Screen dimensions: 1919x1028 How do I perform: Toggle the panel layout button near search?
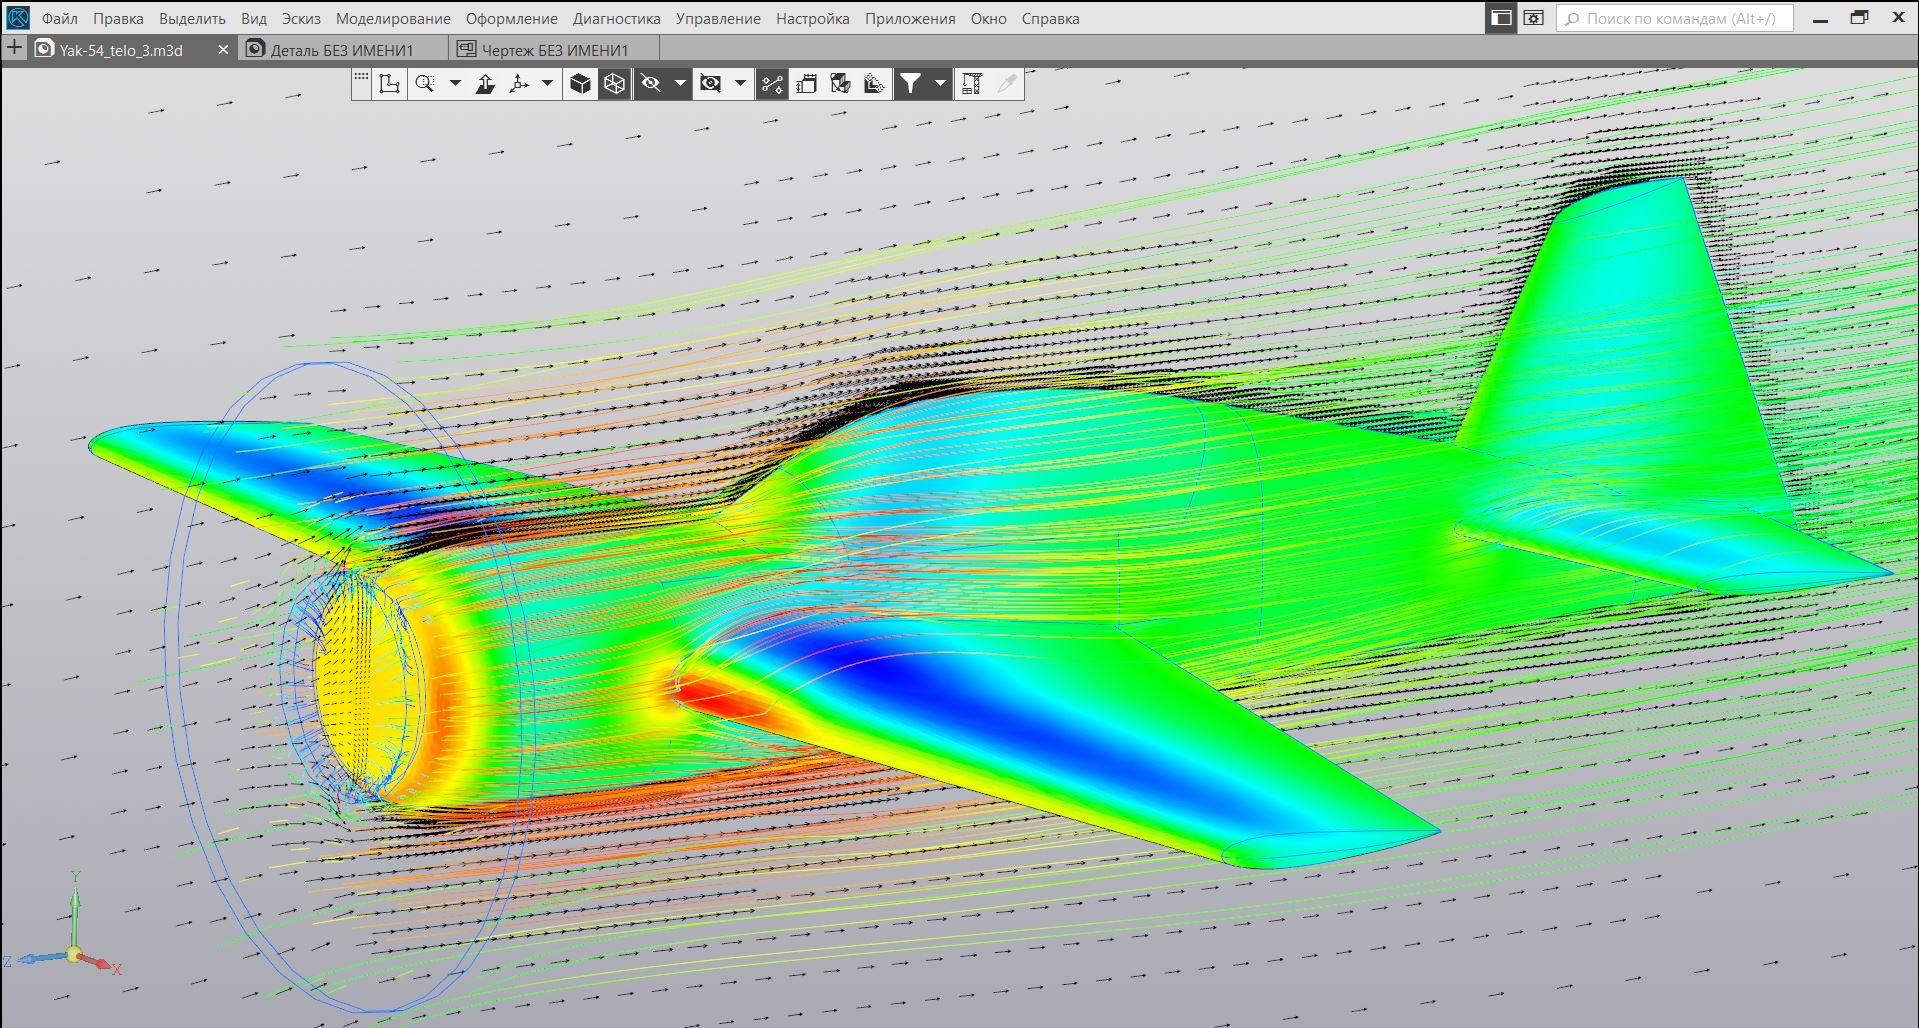1500,18
